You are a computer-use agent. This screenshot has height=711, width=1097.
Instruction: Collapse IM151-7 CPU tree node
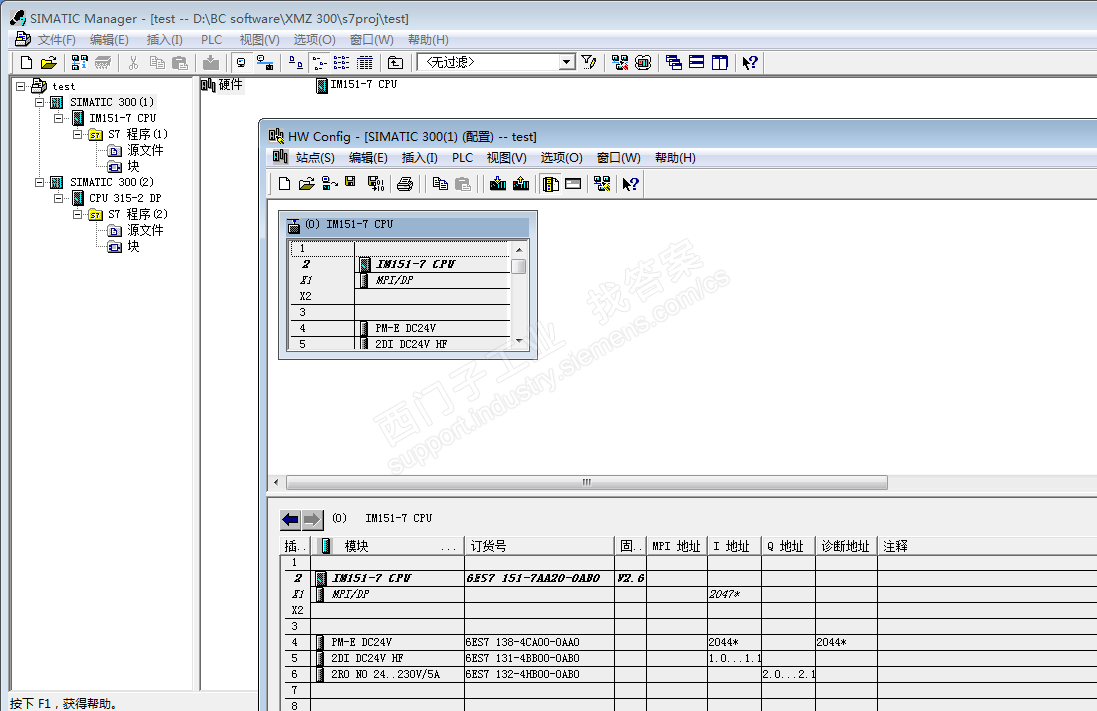(59, 118)
